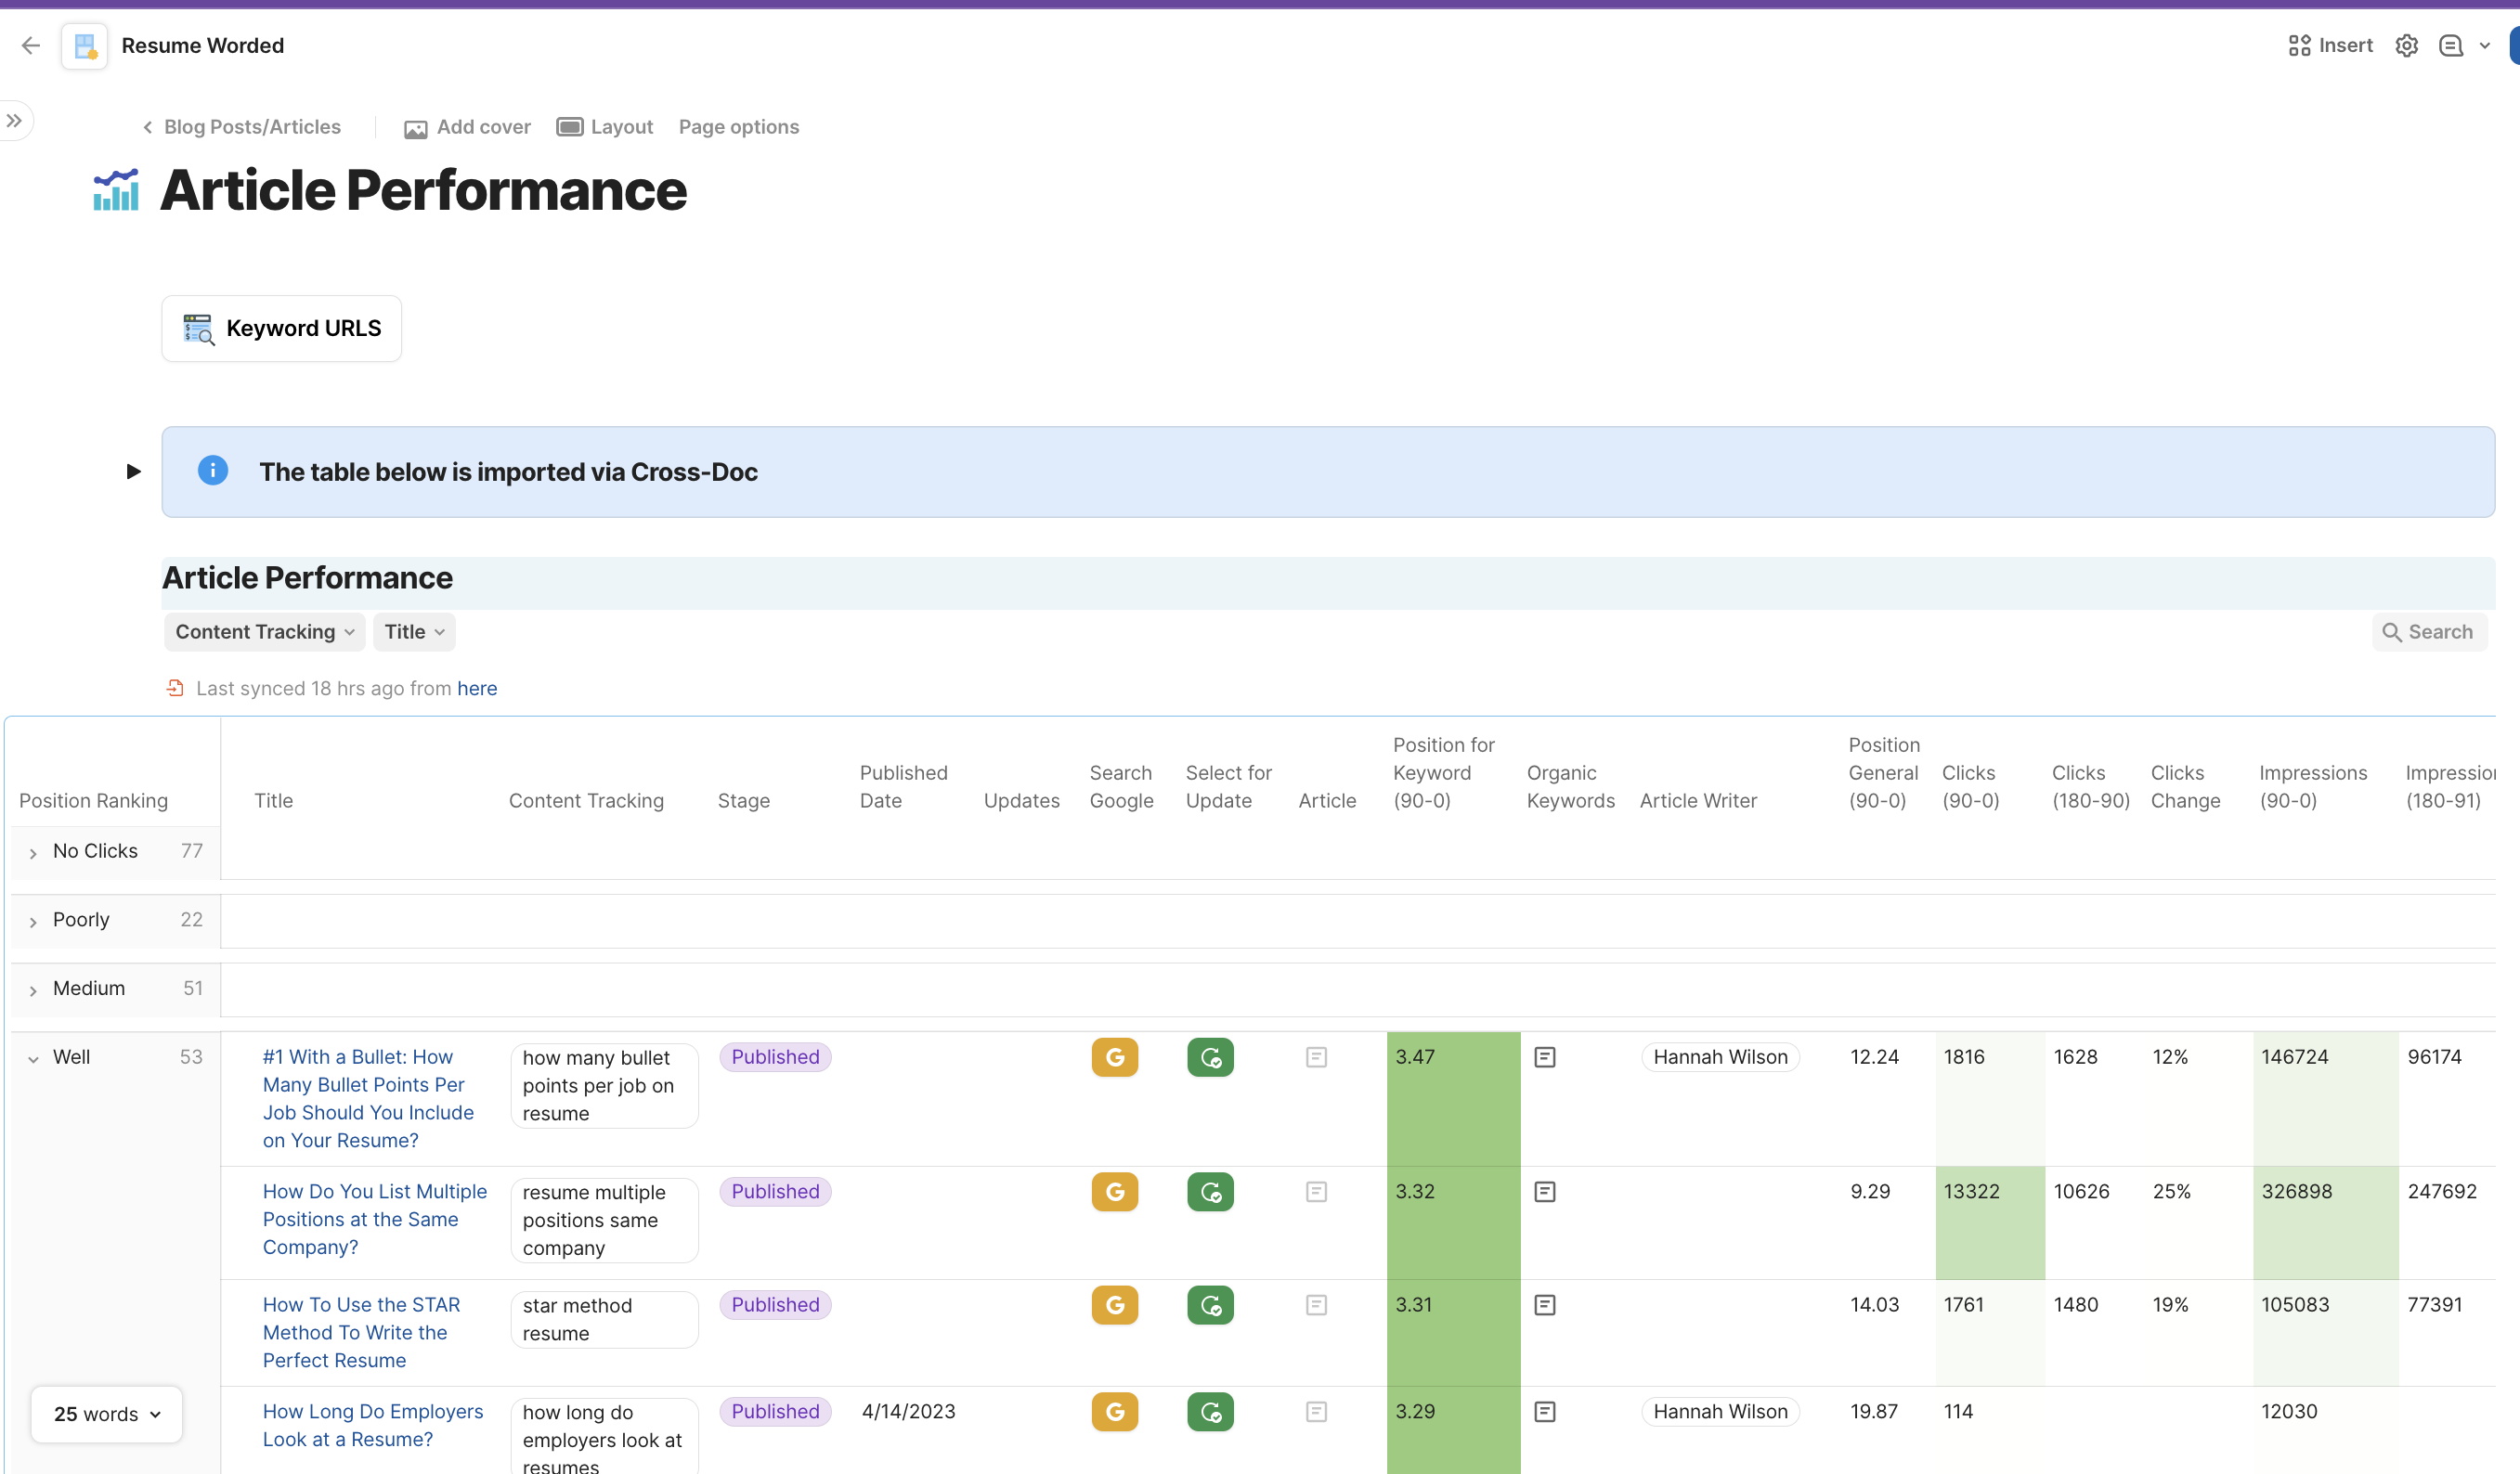The image size is (2520, 1474).
Task: Click the blue info icon in callout
Action: tap(212, 471)
